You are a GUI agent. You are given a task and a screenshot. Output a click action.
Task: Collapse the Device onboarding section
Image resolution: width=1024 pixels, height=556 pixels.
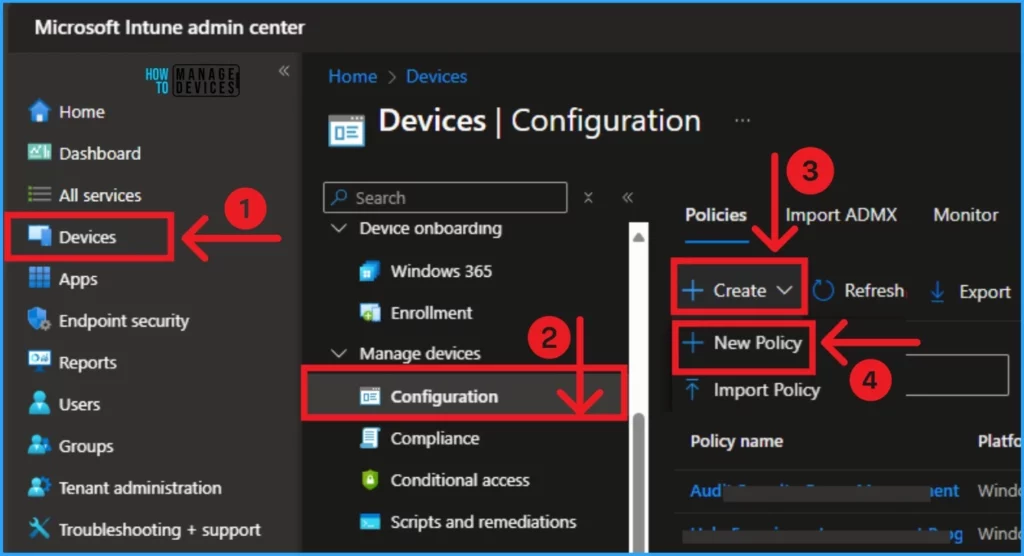(x=339, y=228)
